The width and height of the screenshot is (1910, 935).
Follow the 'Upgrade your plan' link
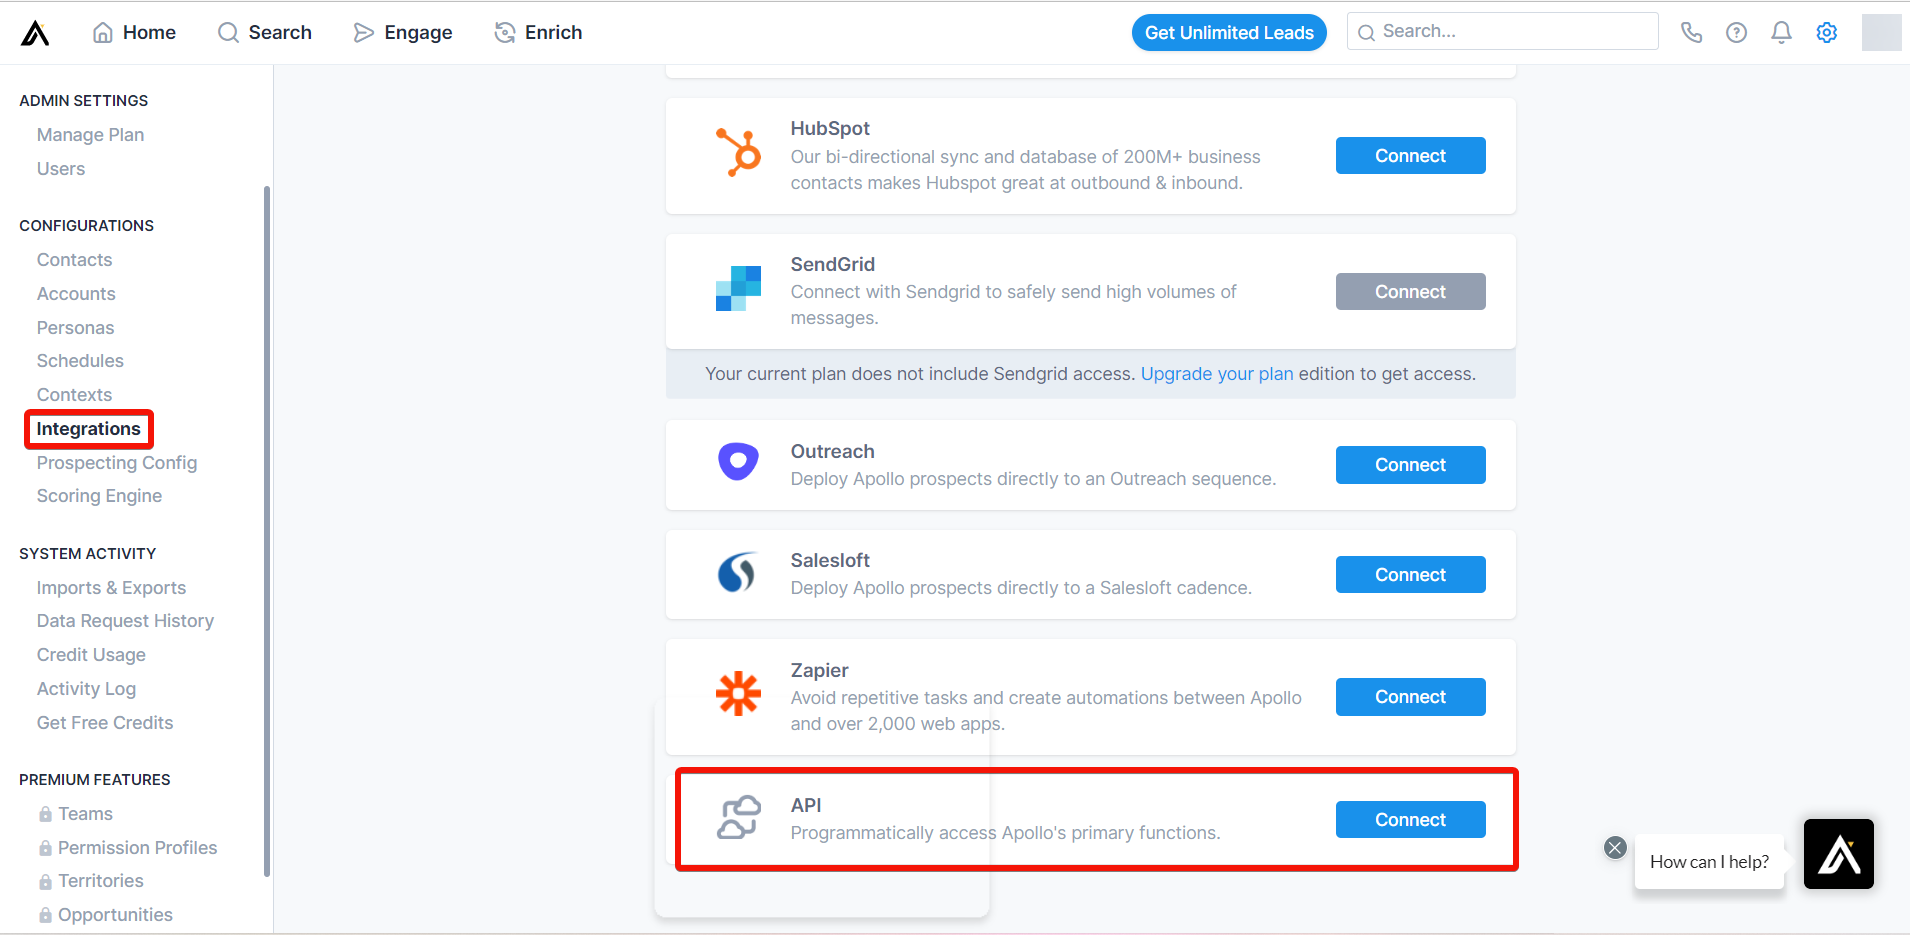pos(1217,374)
